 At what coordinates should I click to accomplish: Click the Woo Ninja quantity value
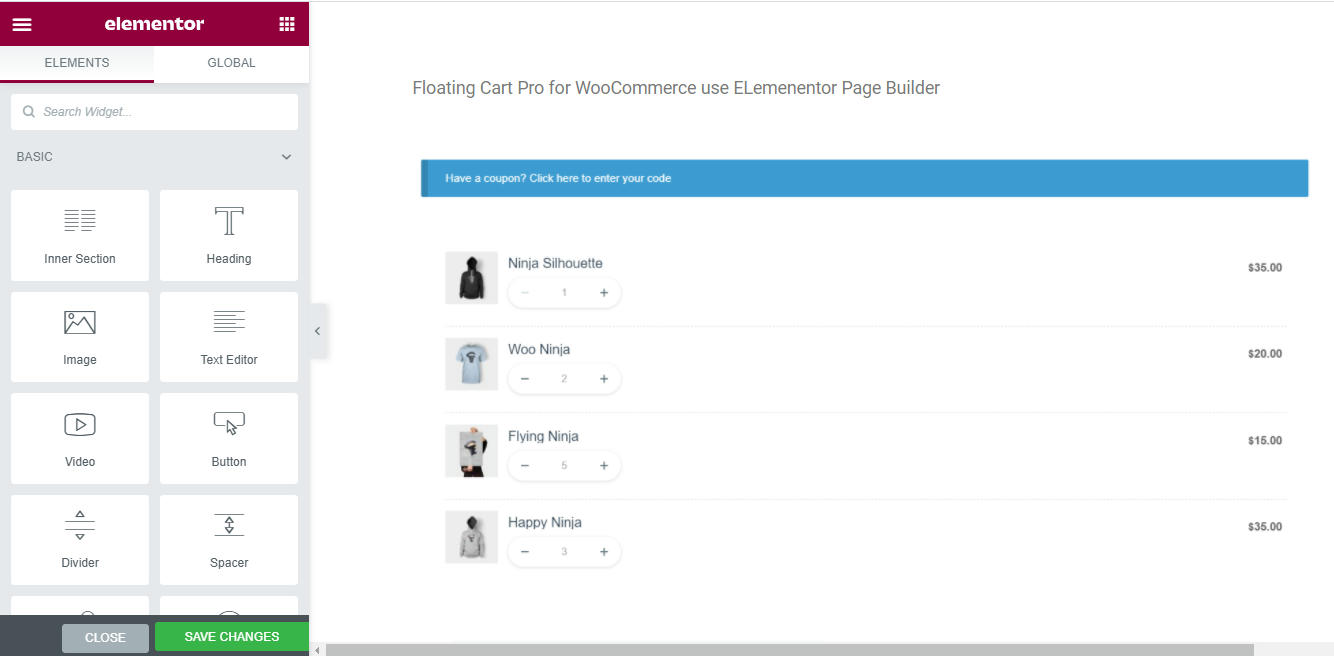pos(564,379)
